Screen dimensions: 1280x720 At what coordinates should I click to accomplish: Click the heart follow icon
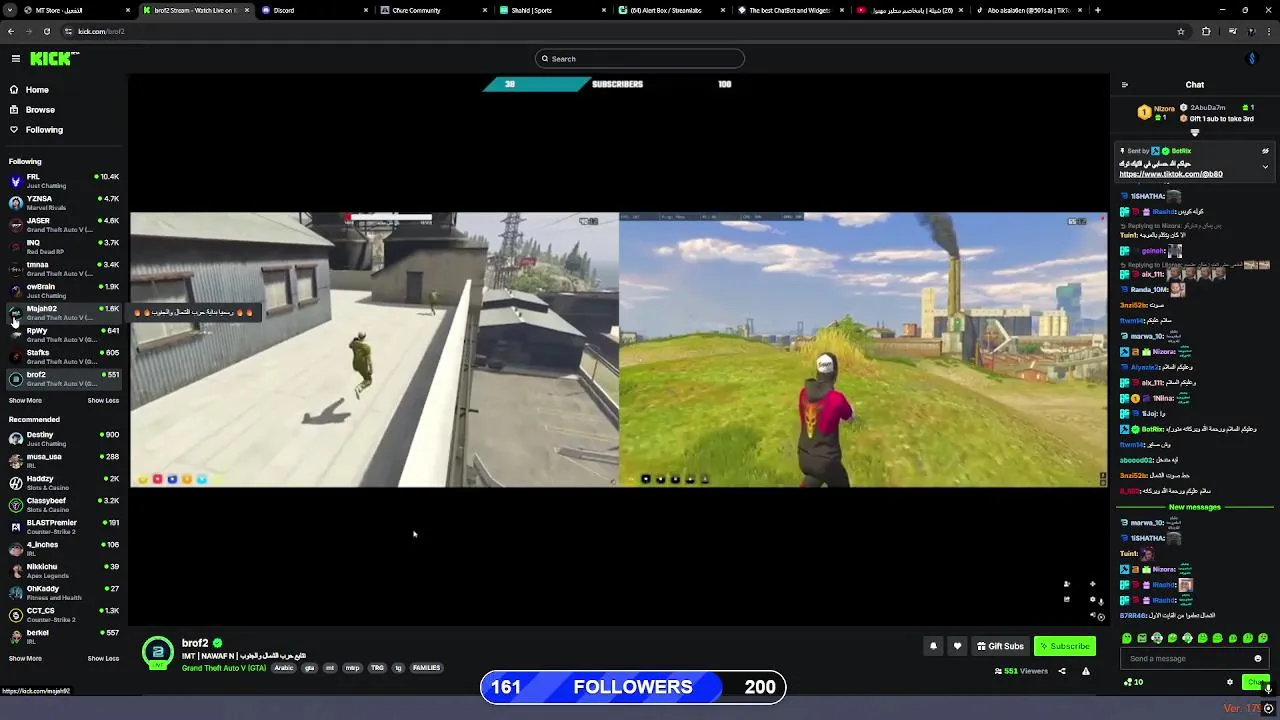tap(957, 646)
